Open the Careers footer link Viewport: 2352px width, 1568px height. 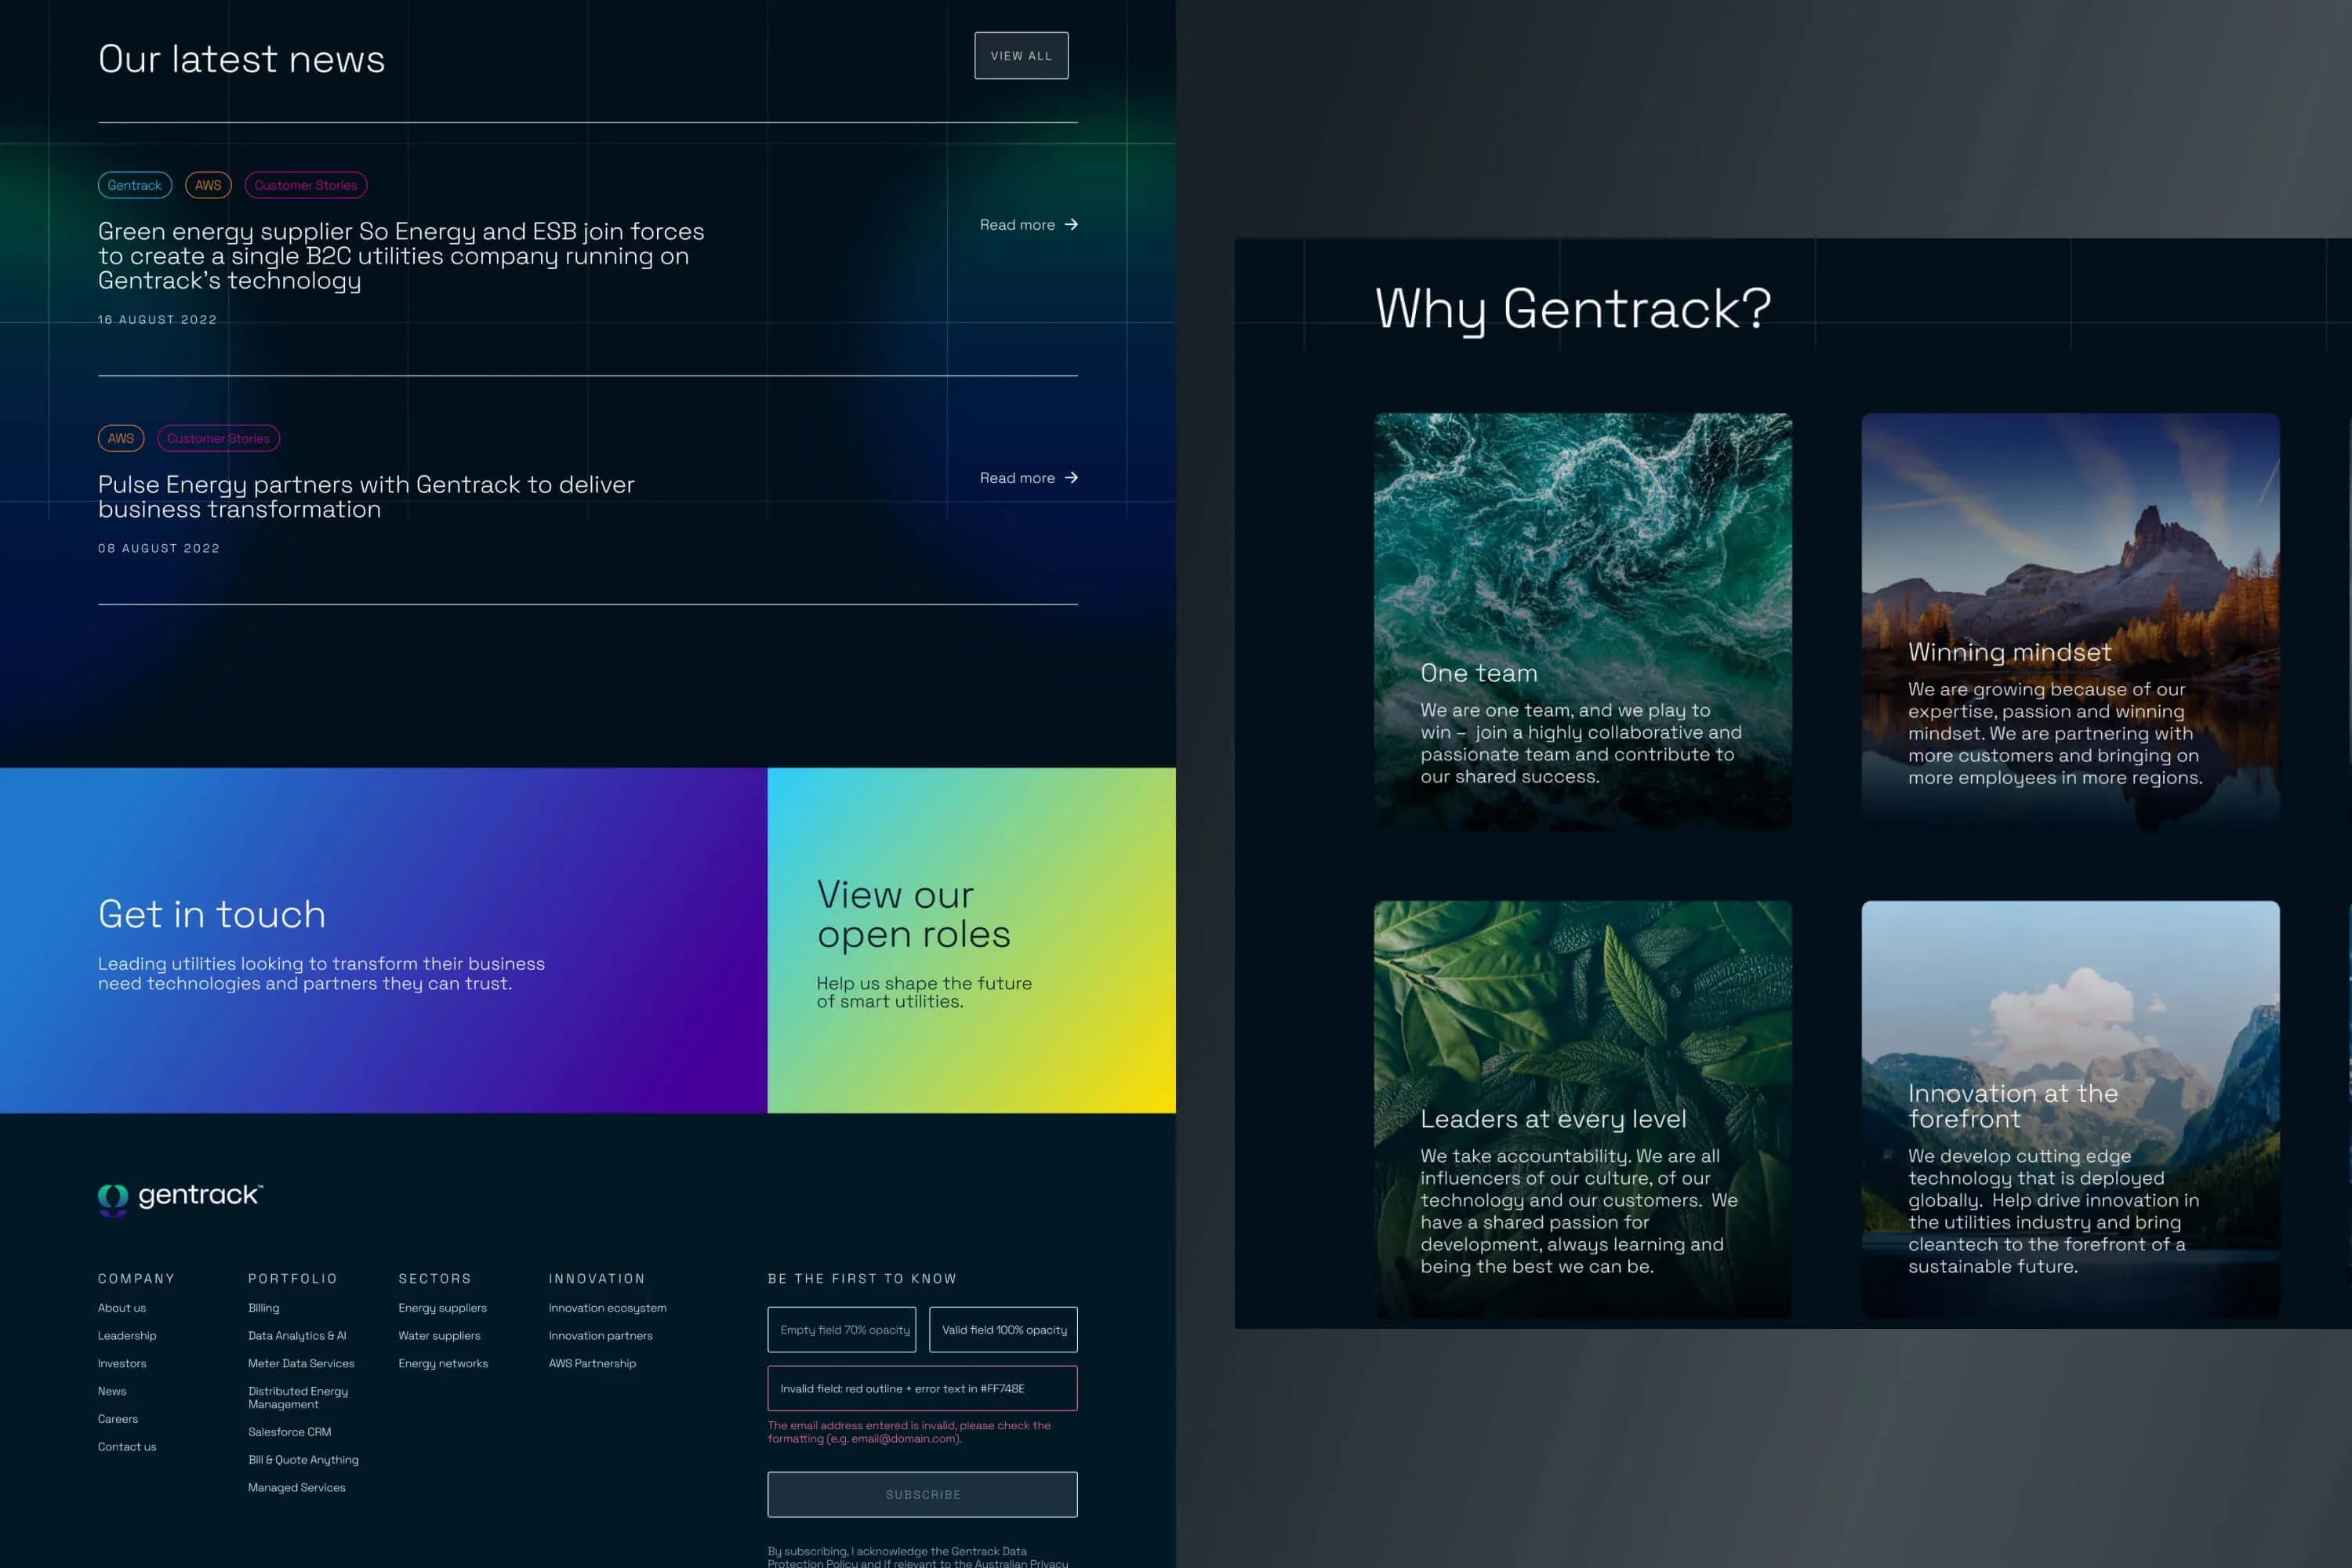pyautogui.click(x=118, y=1419)
